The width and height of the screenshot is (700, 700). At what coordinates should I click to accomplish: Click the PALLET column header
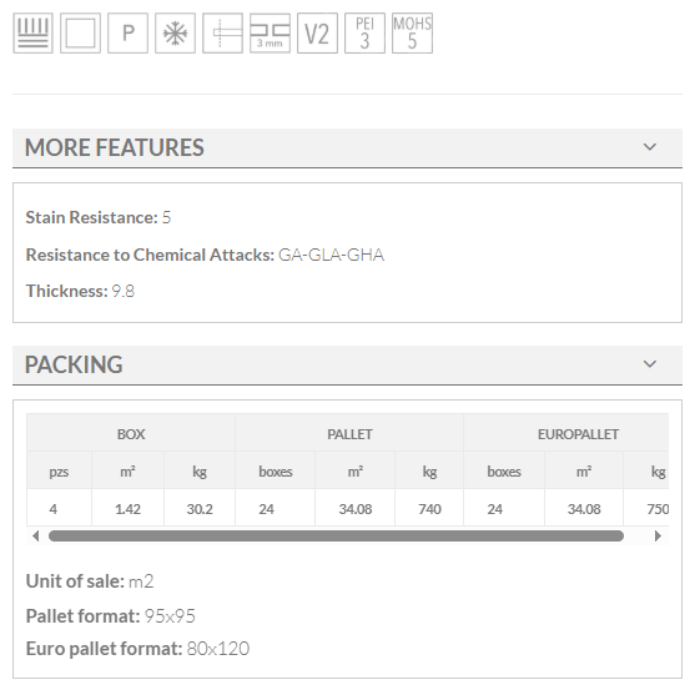(x=349, y=435)
